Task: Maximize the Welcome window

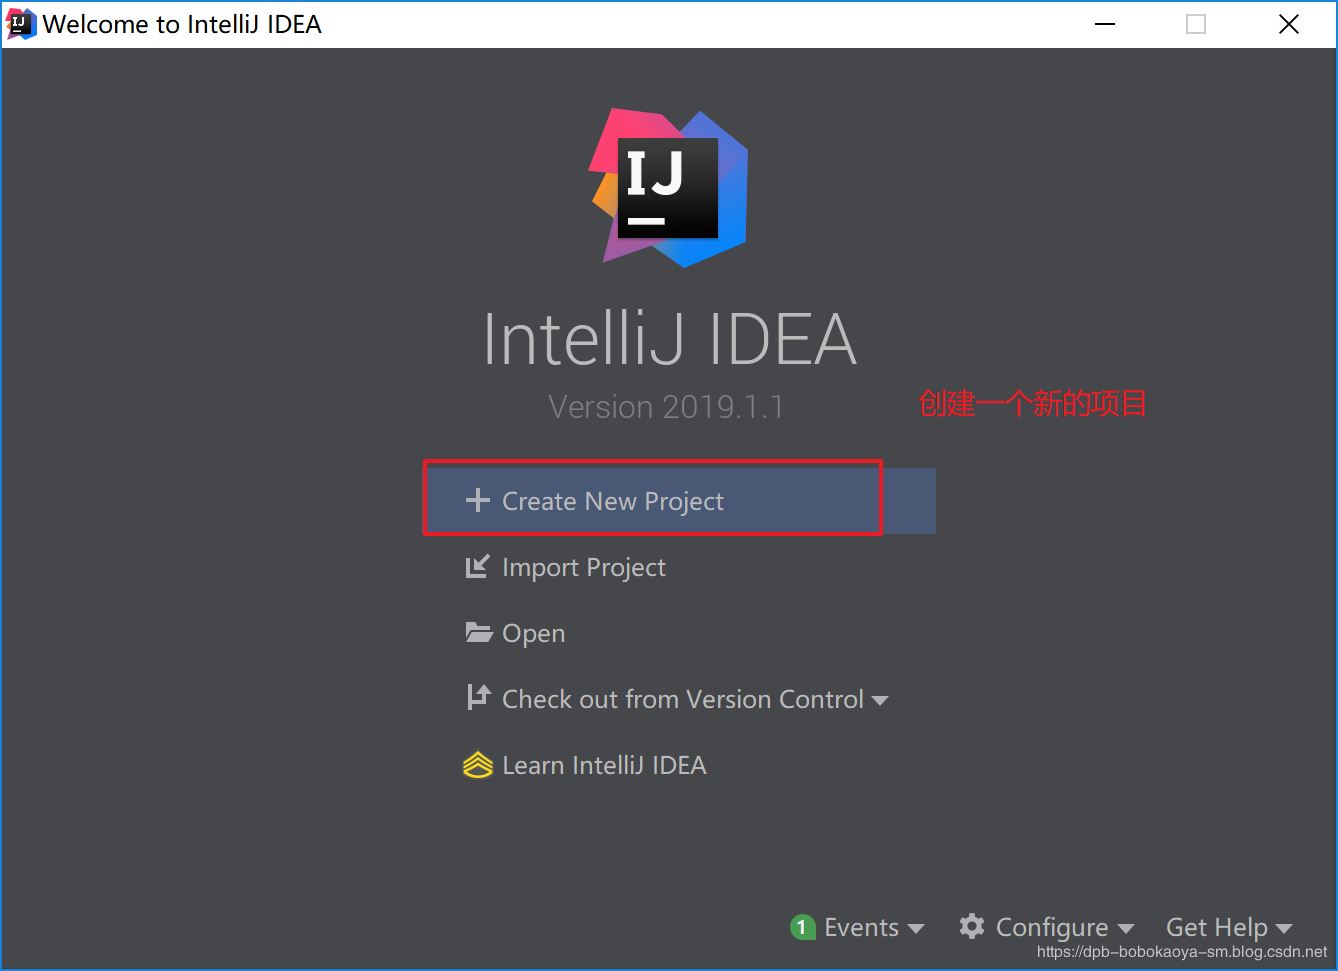Action: coord(1196,24)
